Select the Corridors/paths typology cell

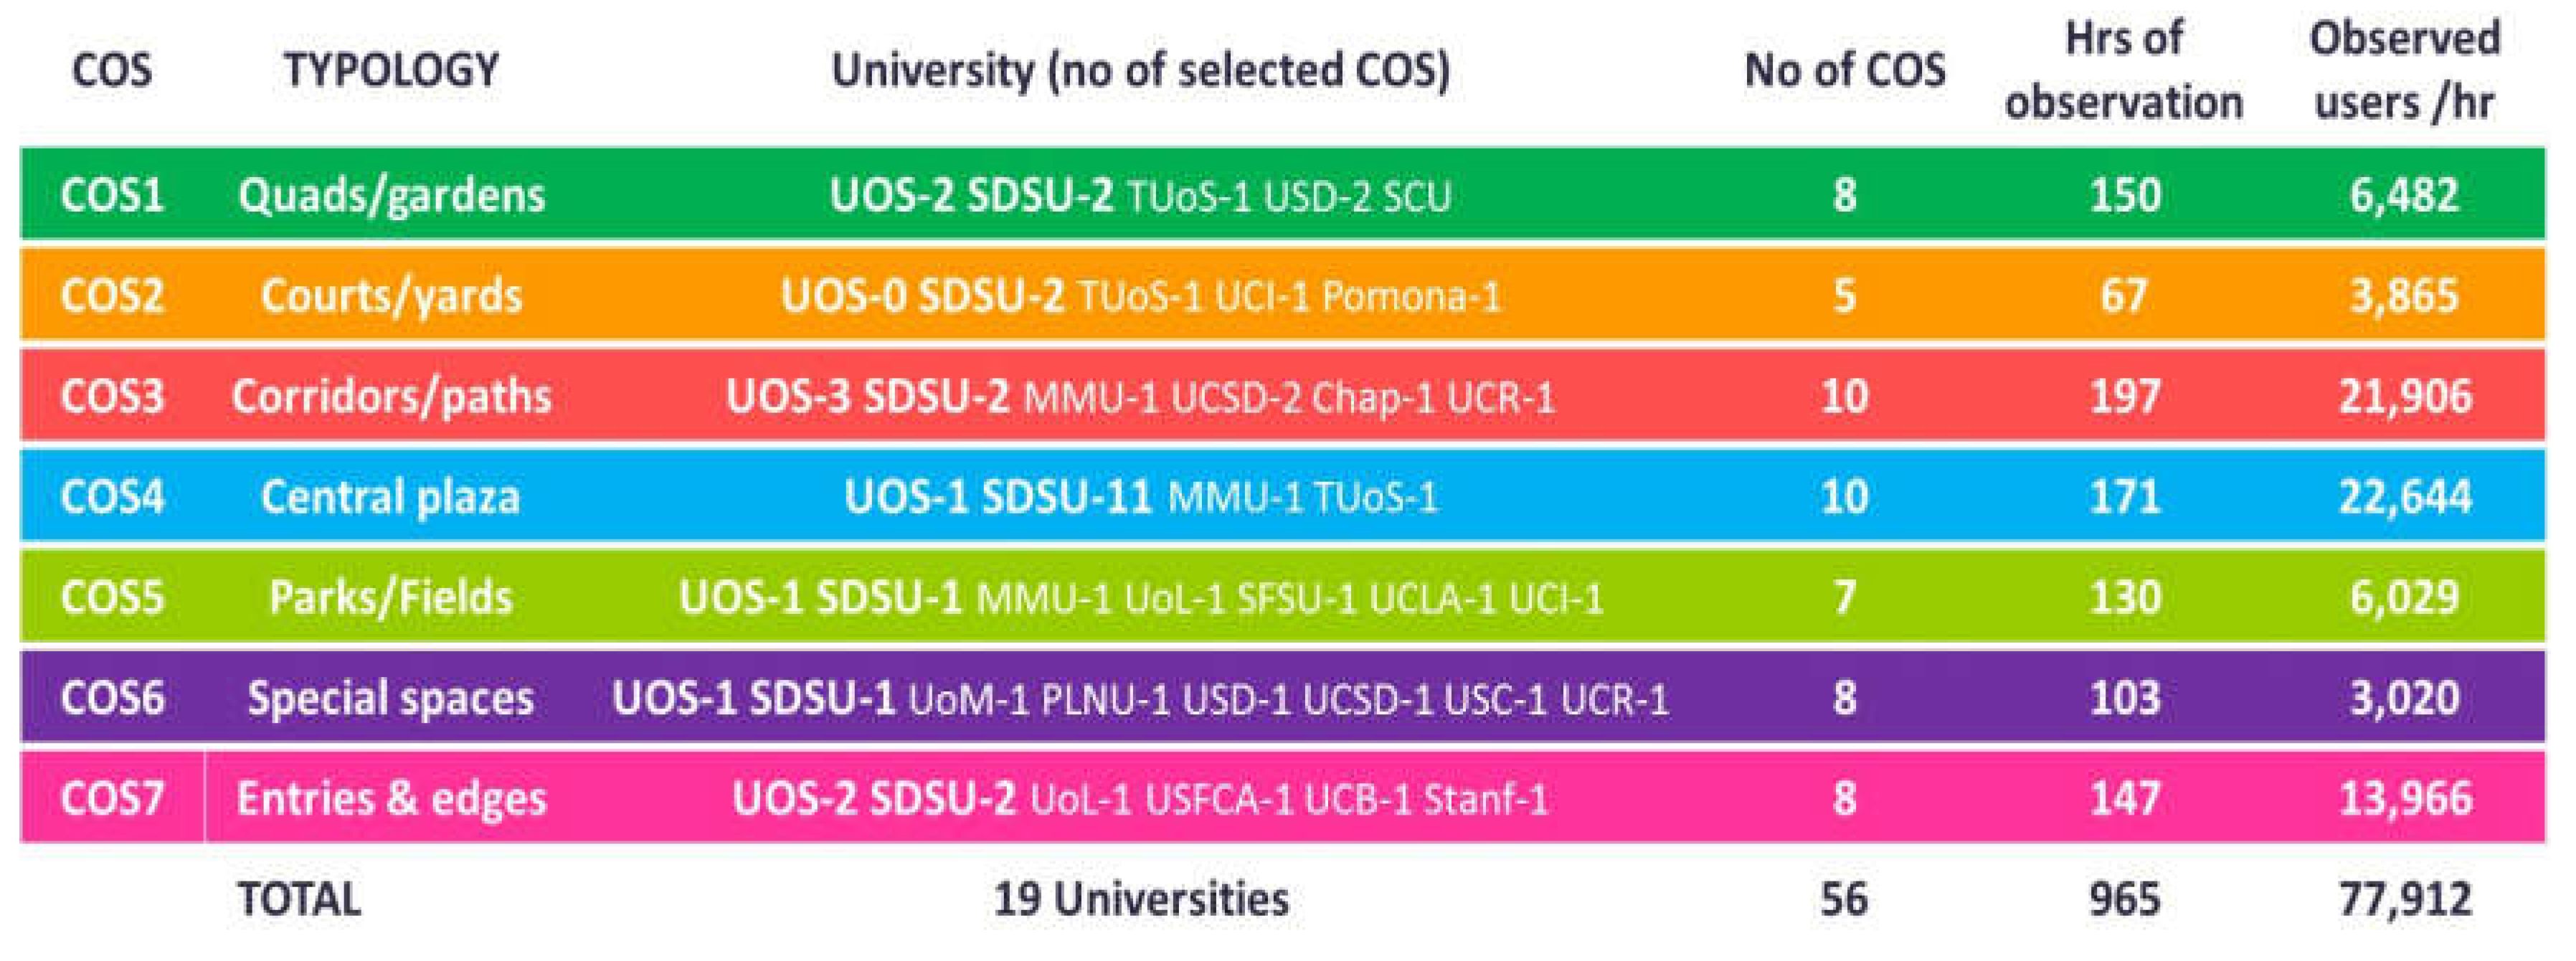point(391,396)
